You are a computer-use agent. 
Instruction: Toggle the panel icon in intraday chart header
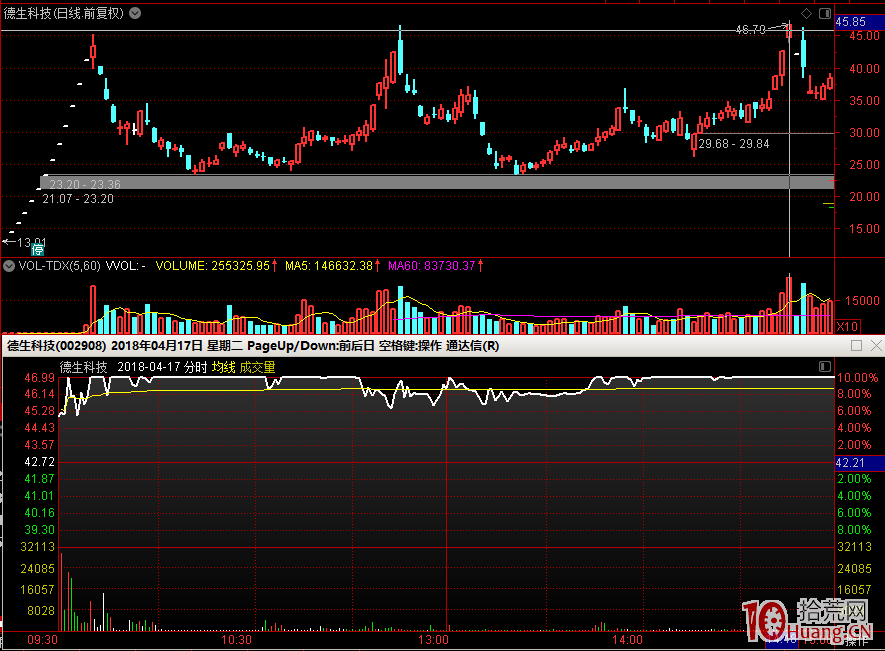[x=825, y=367]
